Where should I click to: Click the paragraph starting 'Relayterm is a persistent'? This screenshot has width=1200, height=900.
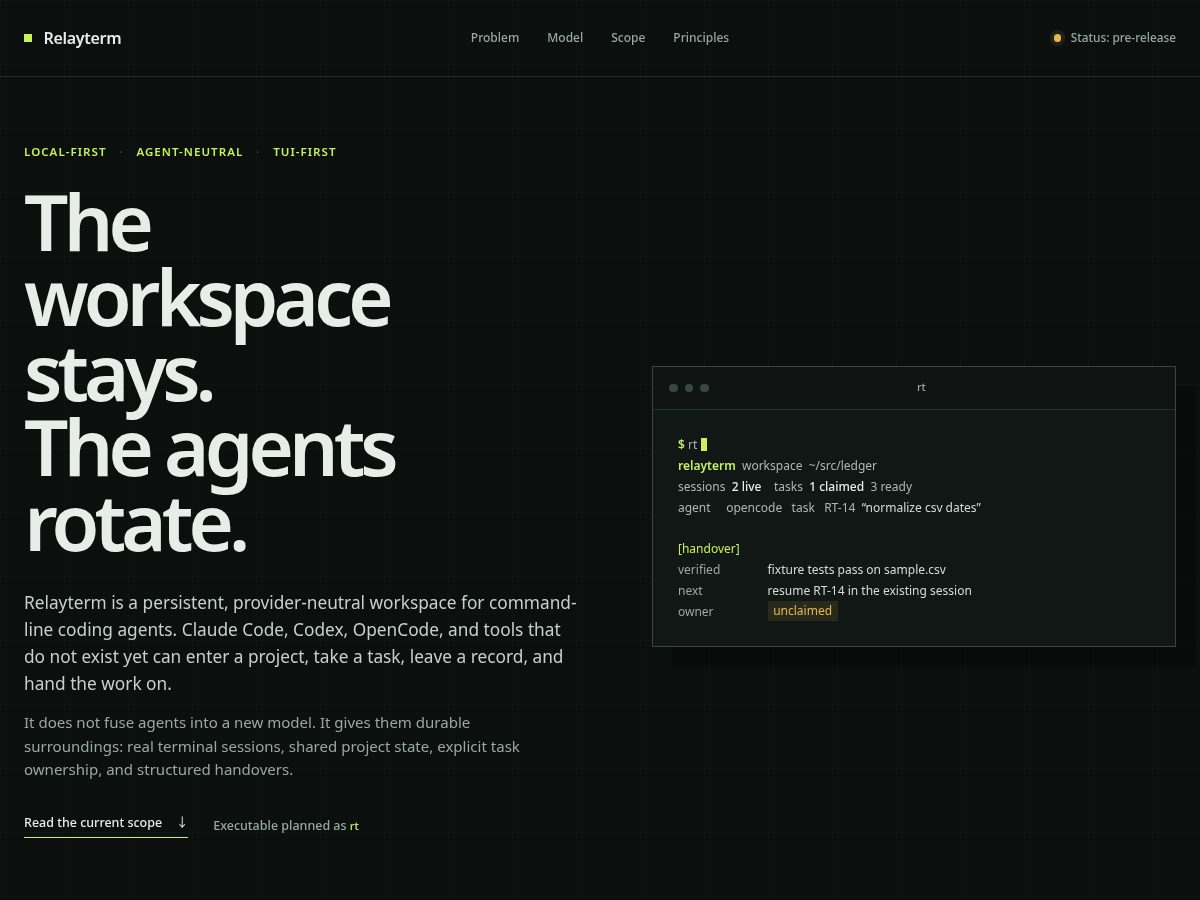(x=300, y=643)
